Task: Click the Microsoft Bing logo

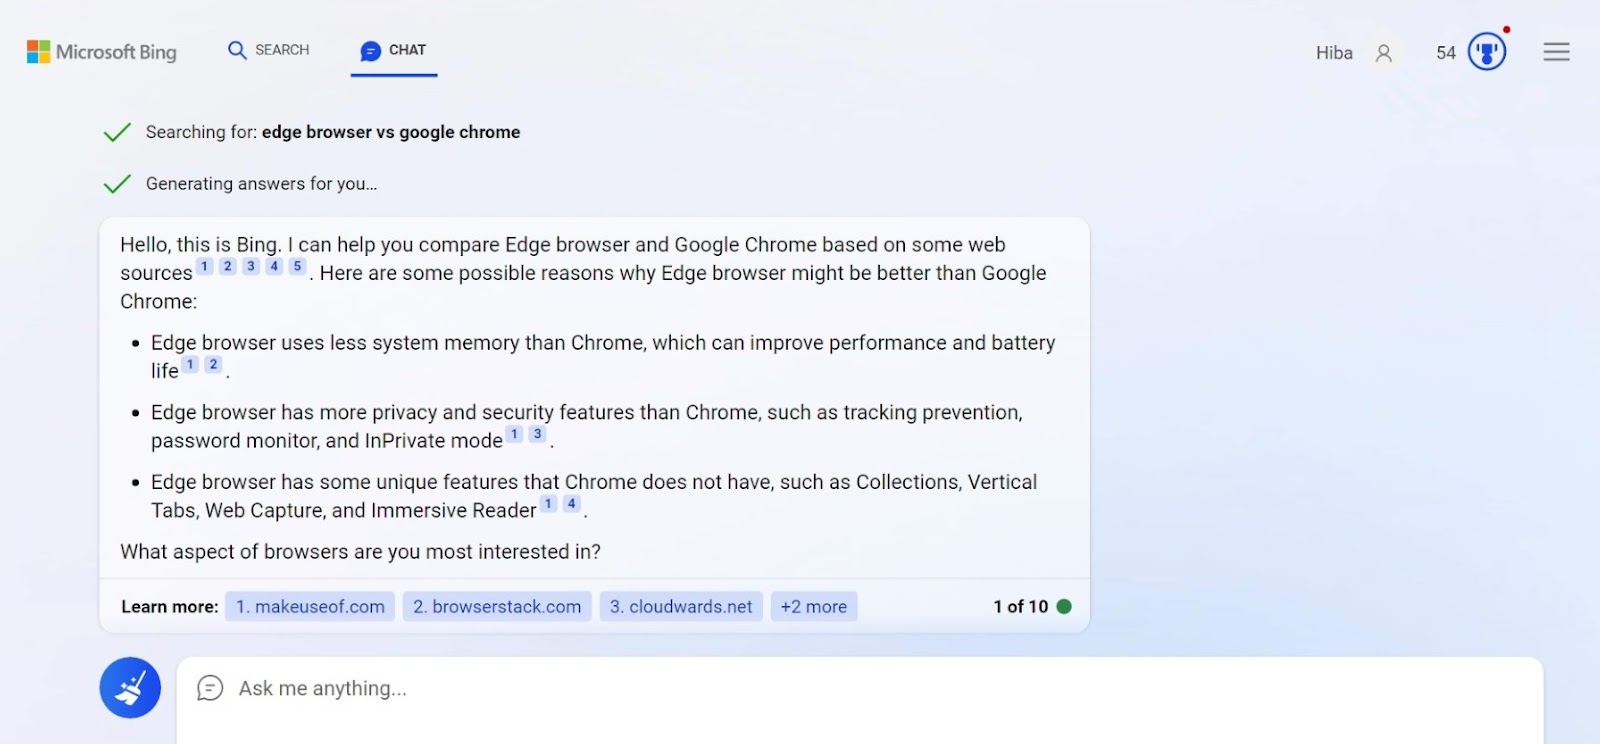Action: [101, 52]
